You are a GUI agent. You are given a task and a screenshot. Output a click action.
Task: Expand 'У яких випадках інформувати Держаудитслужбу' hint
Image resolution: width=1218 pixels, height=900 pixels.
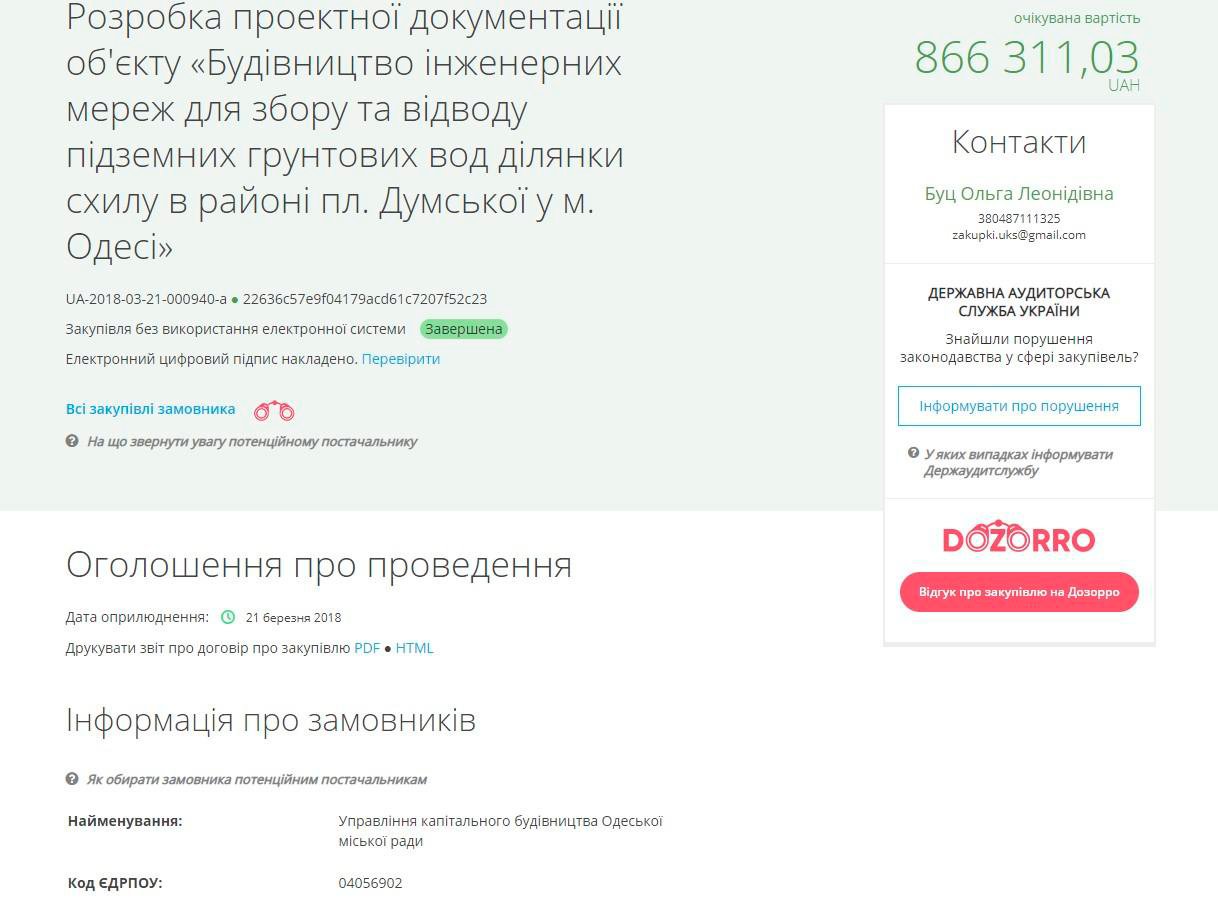click(1018, 462)
